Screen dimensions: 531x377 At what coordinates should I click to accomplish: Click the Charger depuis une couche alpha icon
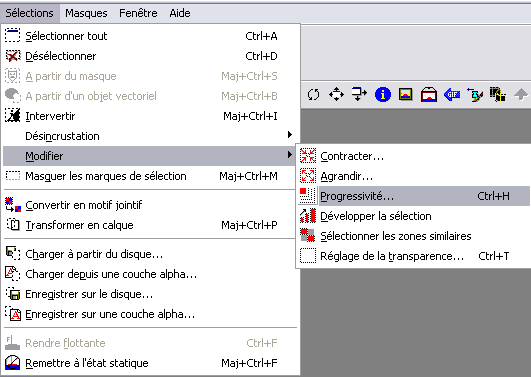(13, 273)
